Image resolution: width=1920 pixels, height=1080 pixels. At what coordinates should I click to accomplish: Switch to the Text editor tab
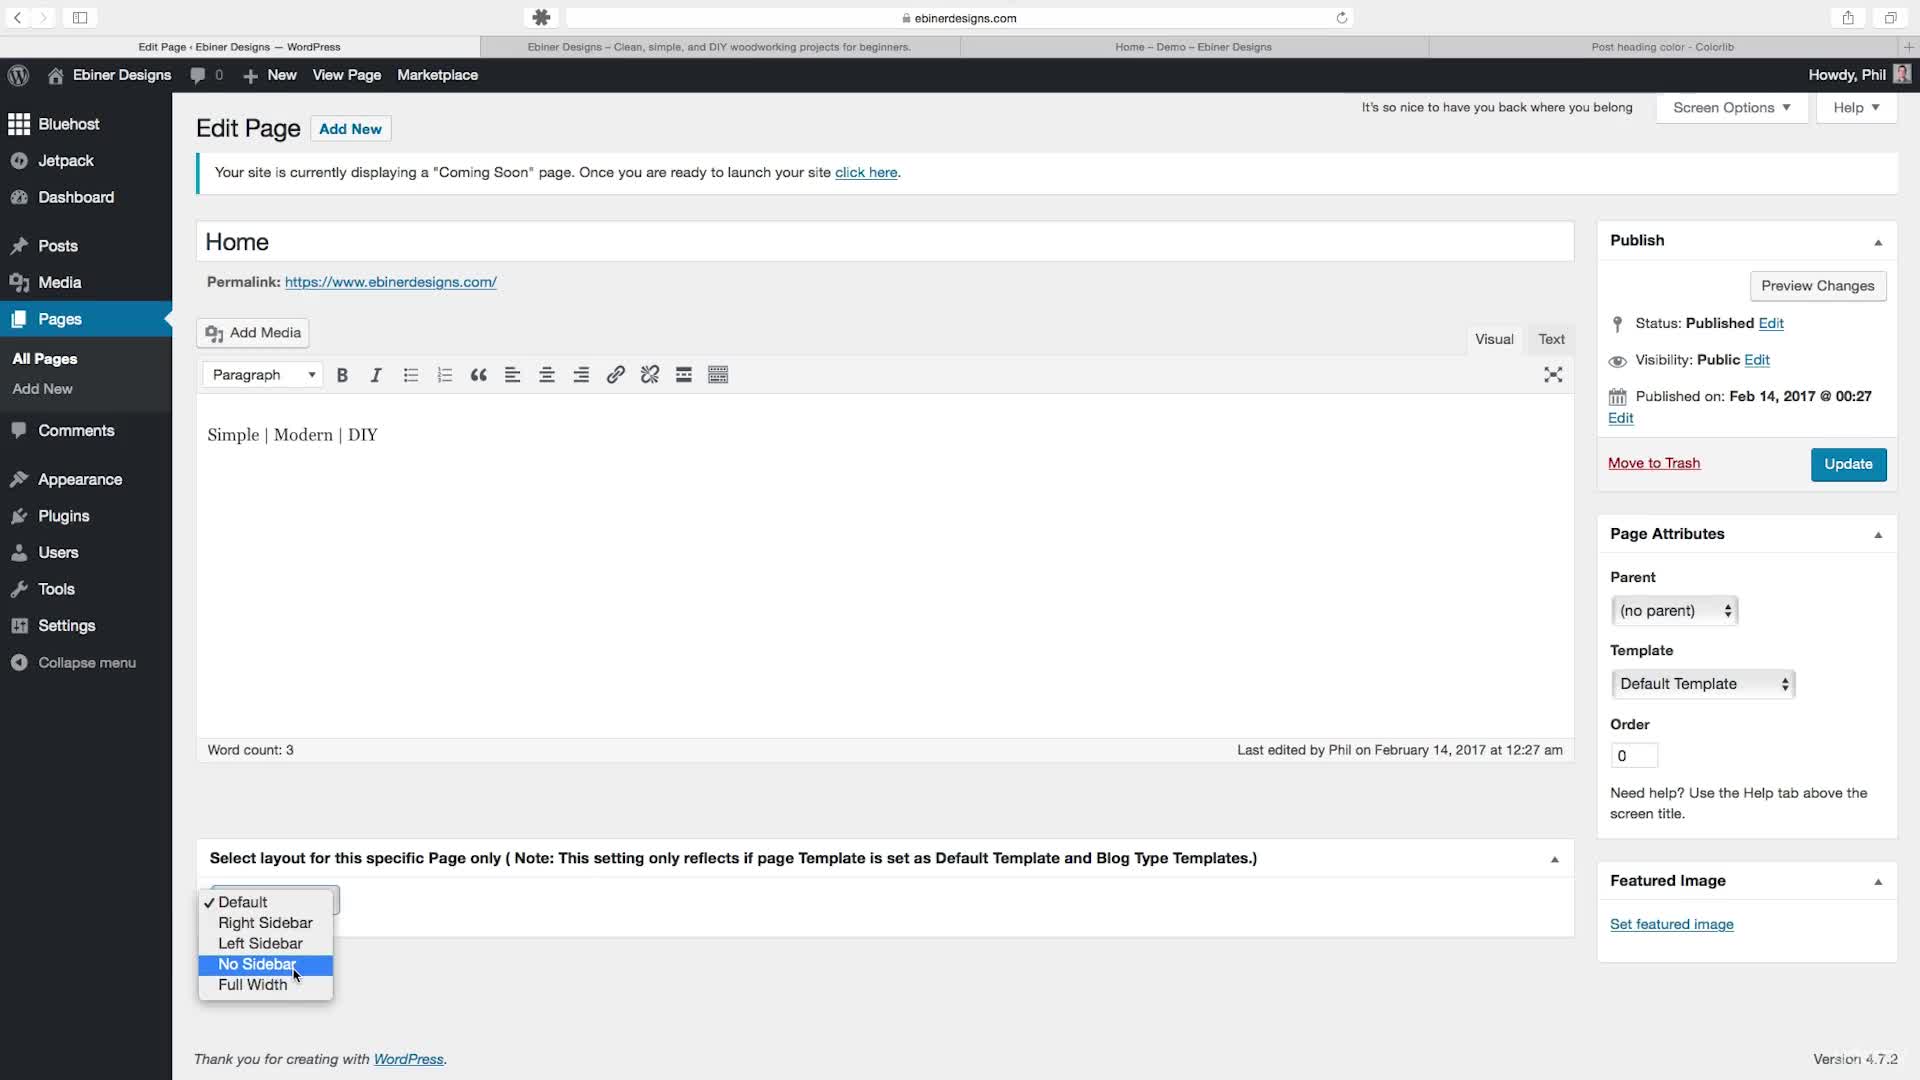pyautogui.click(x=1551, y=339)
